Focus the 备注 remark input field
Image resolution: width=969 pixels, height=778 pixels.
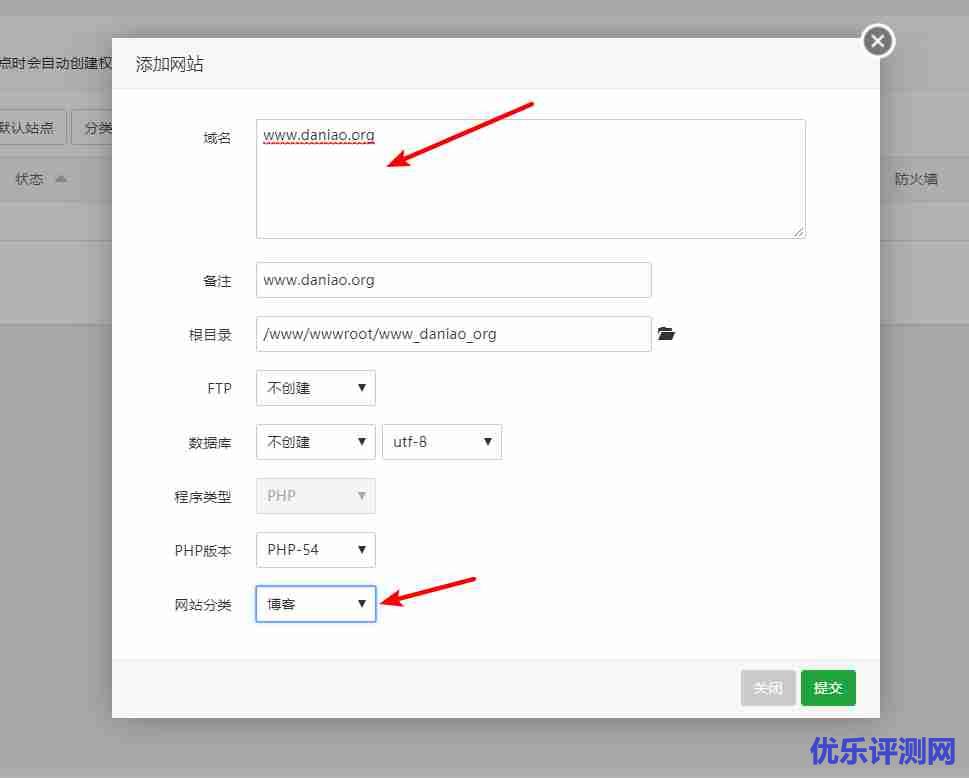(x=453, y=280)
